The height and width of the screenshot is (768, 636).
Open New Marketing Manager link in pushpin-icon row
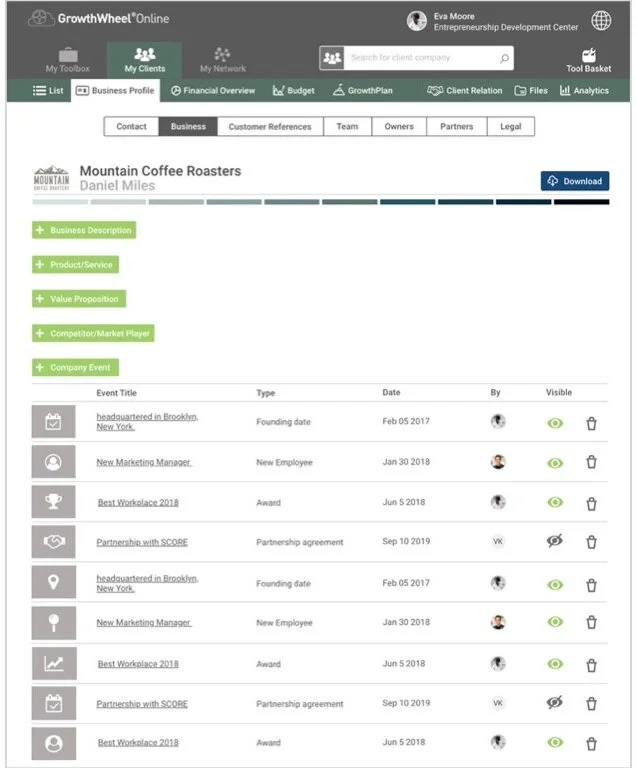click(x=144, y=623)
